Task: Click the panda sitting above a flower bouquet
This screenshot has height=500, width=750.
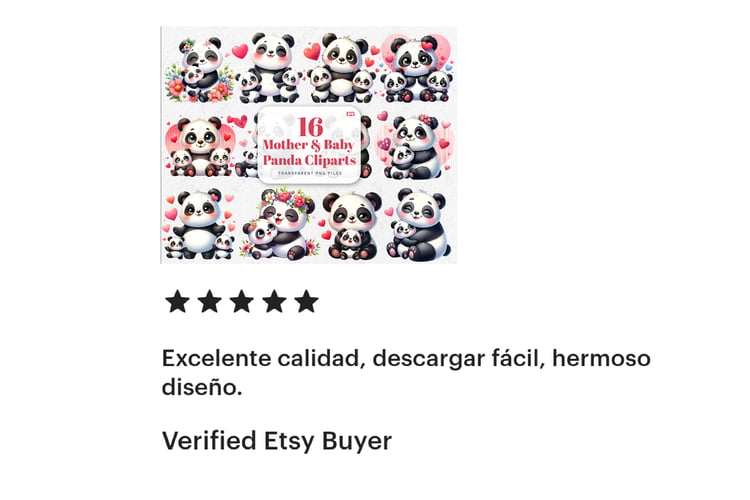Action: (199, 69)
